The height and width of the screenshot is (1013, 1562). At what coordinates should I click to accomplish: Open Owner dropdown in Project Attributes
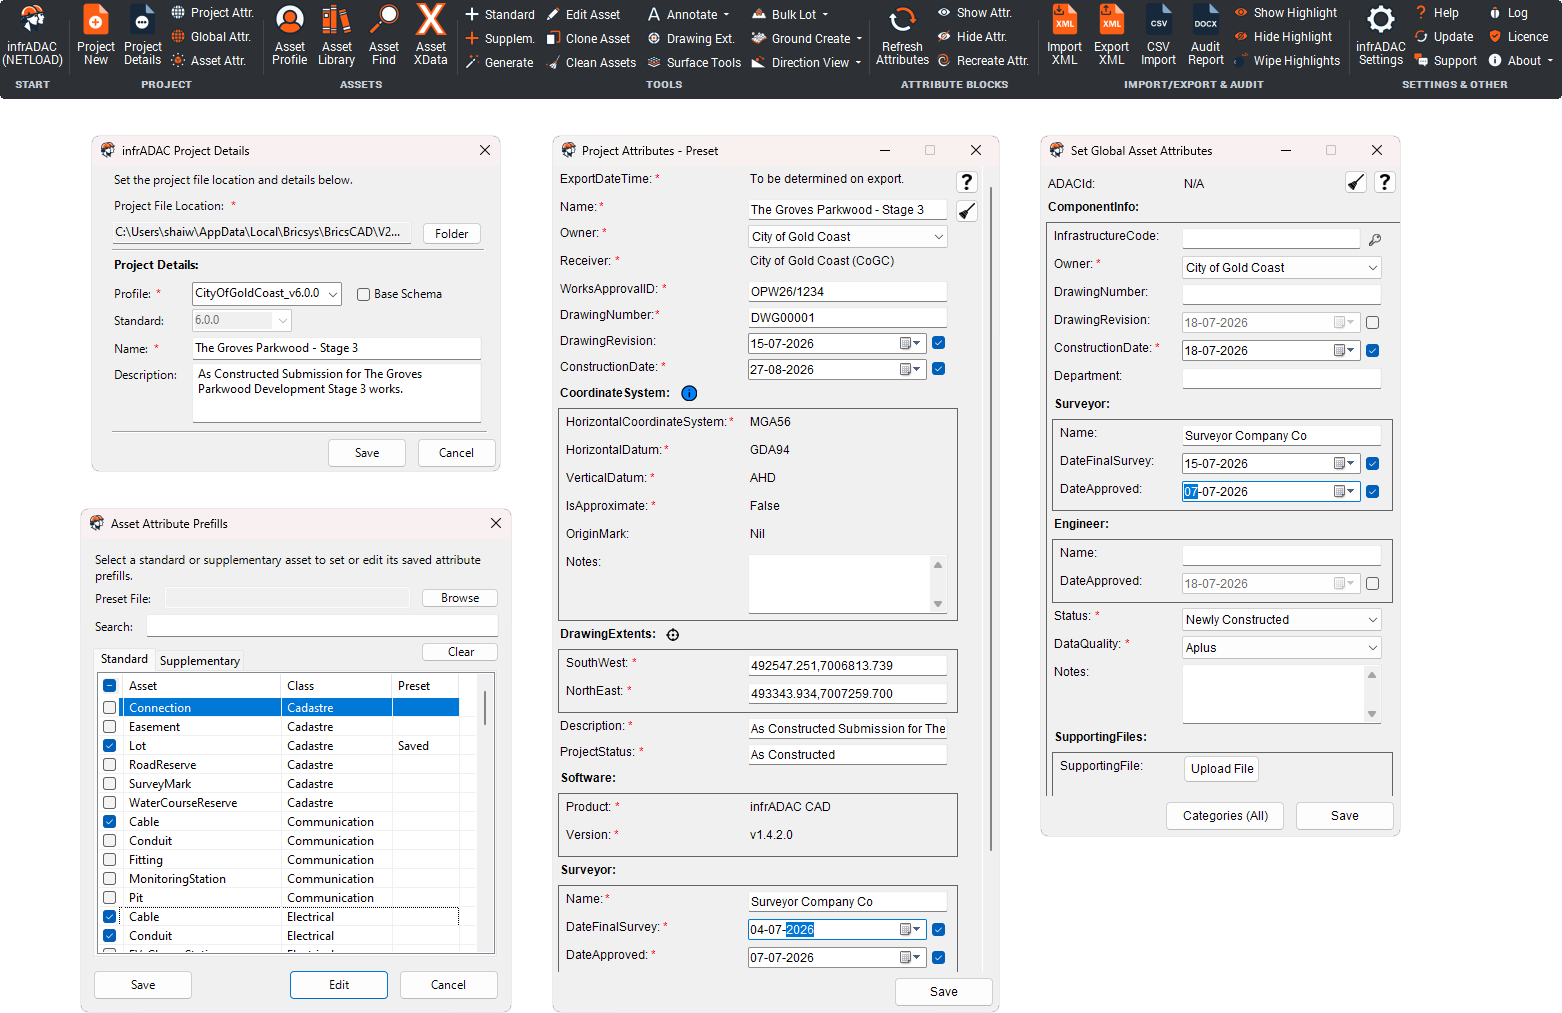(939, 237)
